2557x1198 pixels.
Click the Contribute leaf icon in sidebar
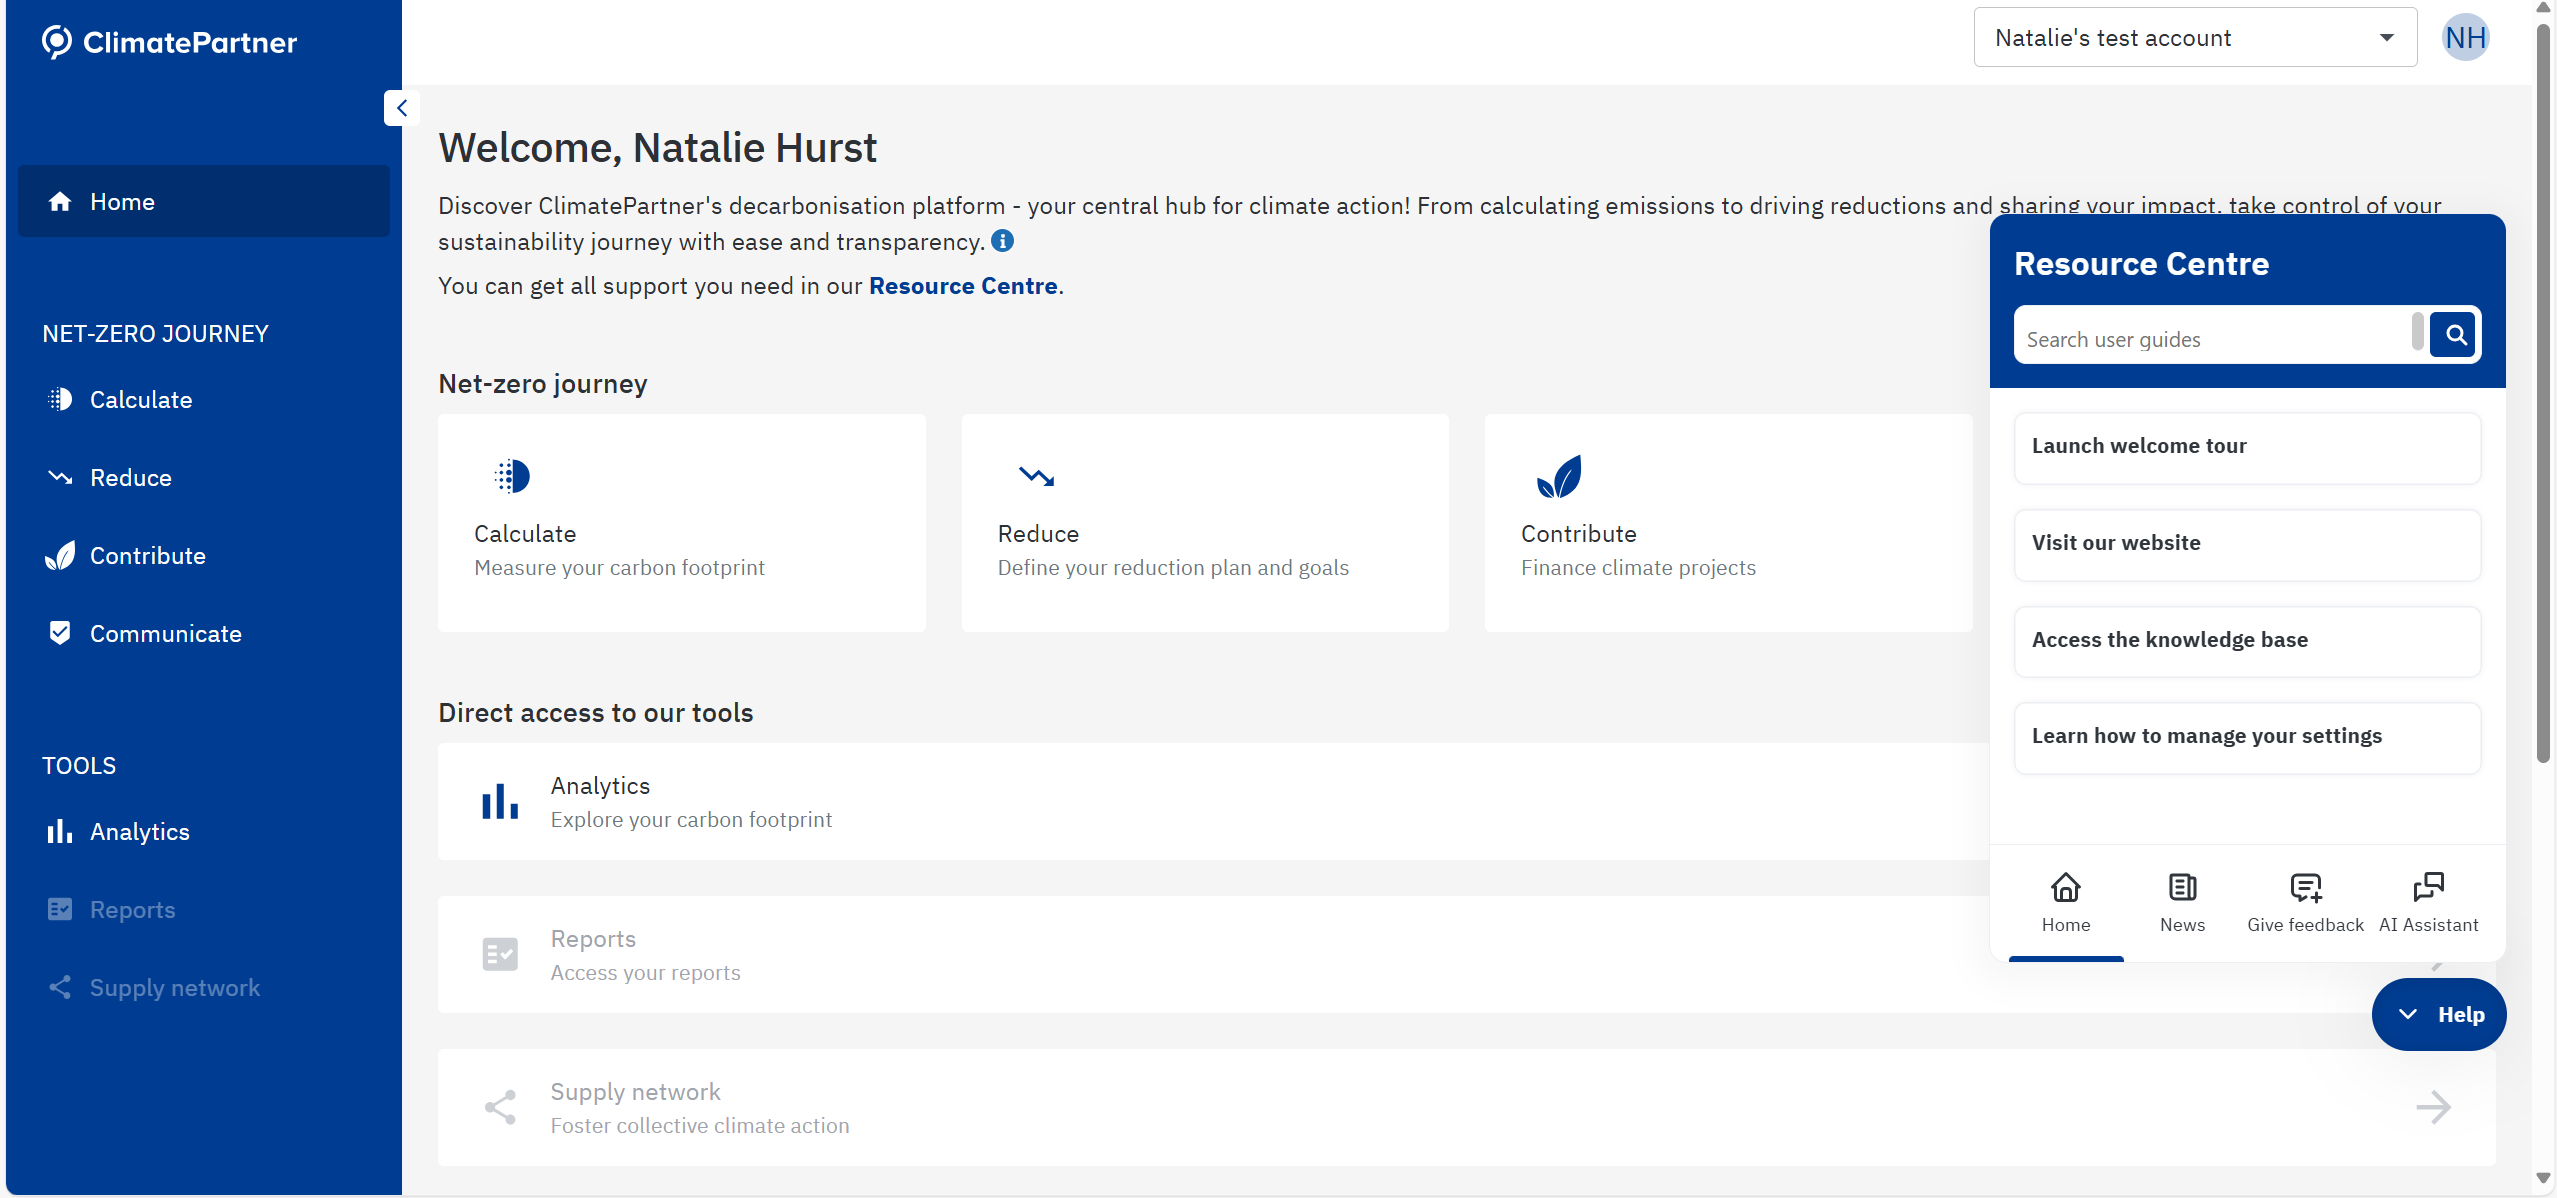pos(60,556)
